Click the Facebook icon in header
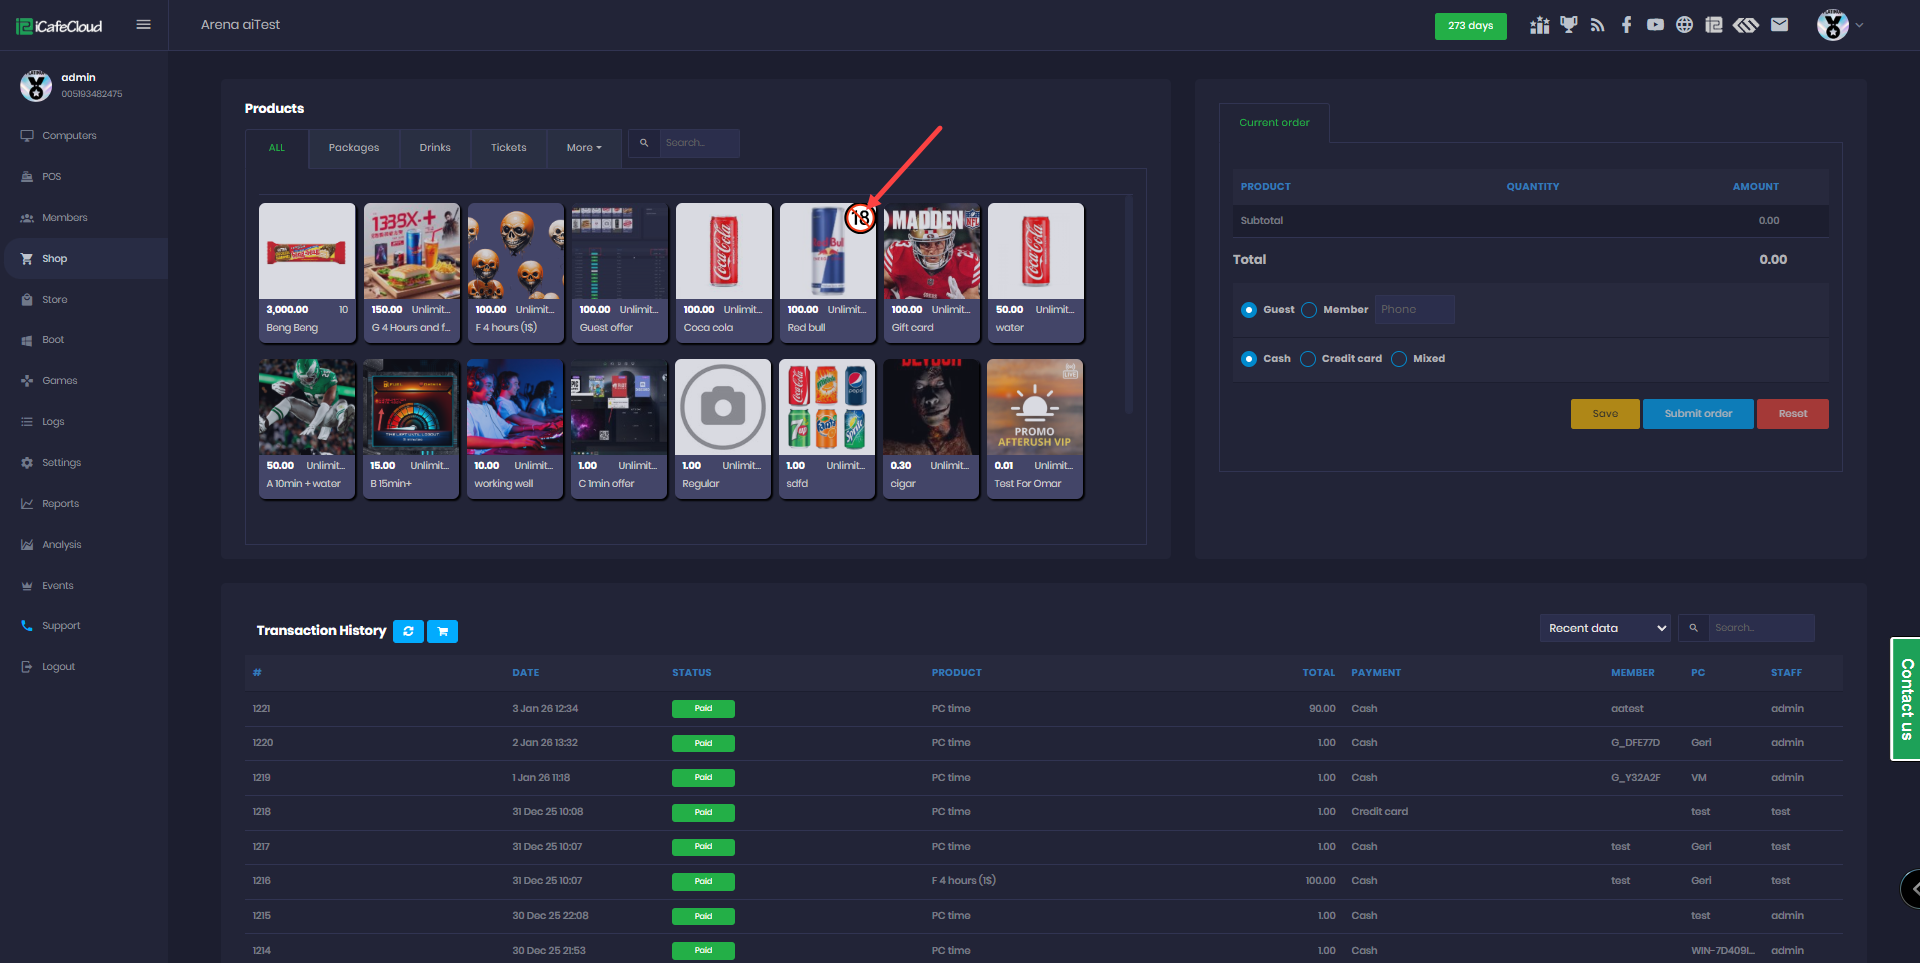1920x963 pixels. [x=1626, y=25]
